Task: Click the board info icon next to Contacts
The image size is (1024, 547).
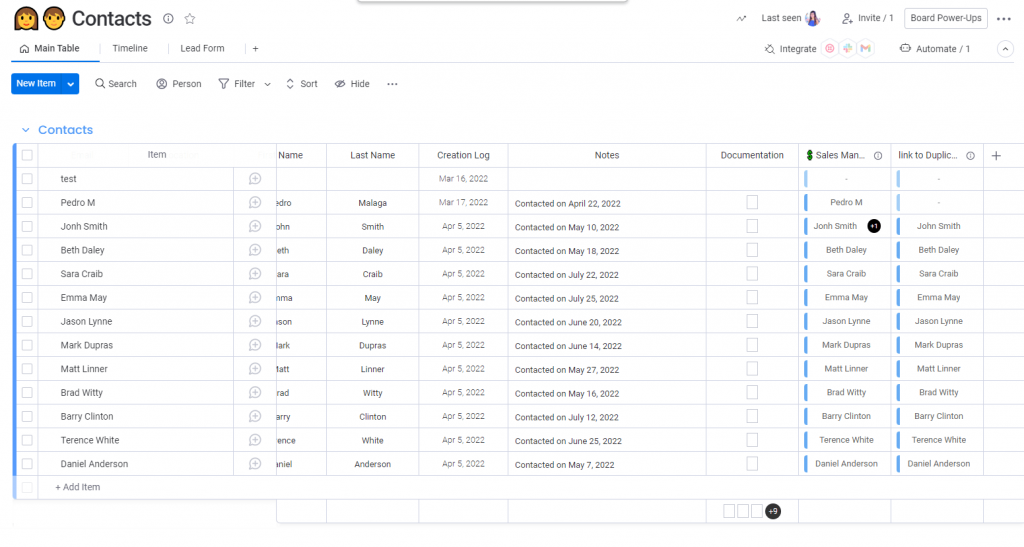Action: [x=168, y=18]
